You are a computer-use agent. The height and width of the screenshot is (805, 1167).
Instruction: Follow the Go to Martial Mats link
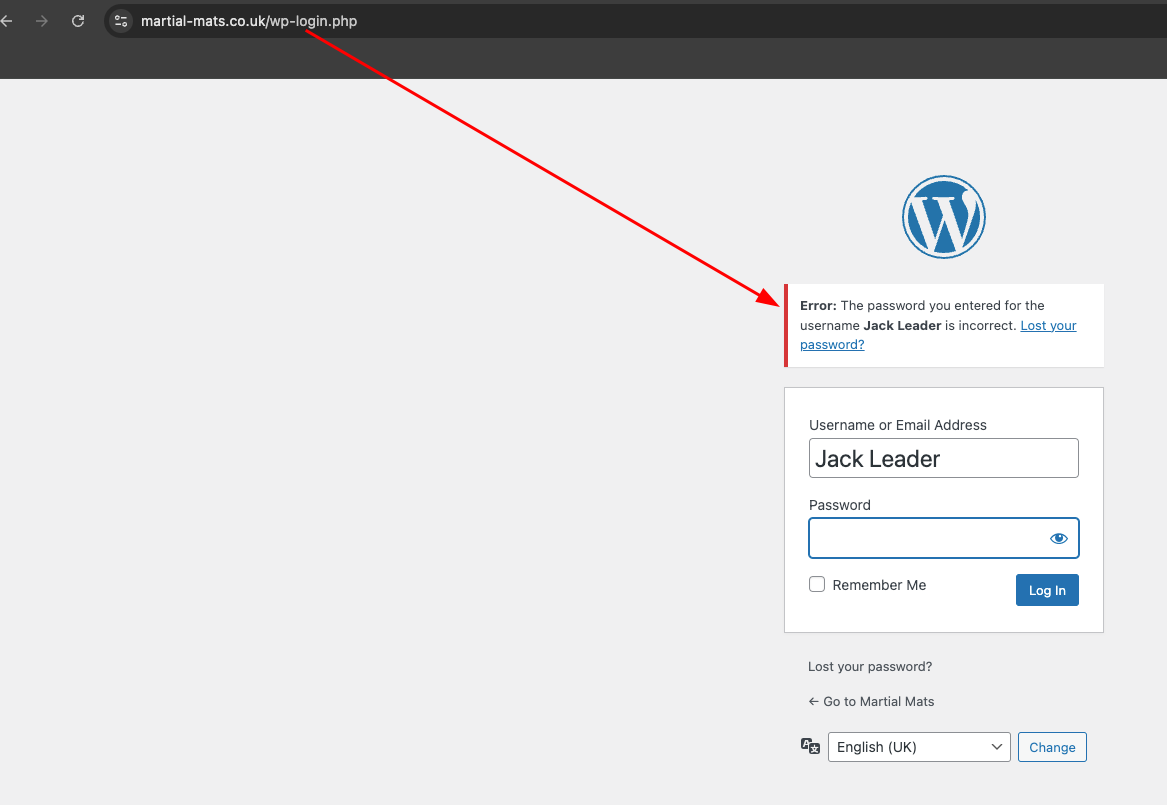pyautogui.click(x=872, y=702)
